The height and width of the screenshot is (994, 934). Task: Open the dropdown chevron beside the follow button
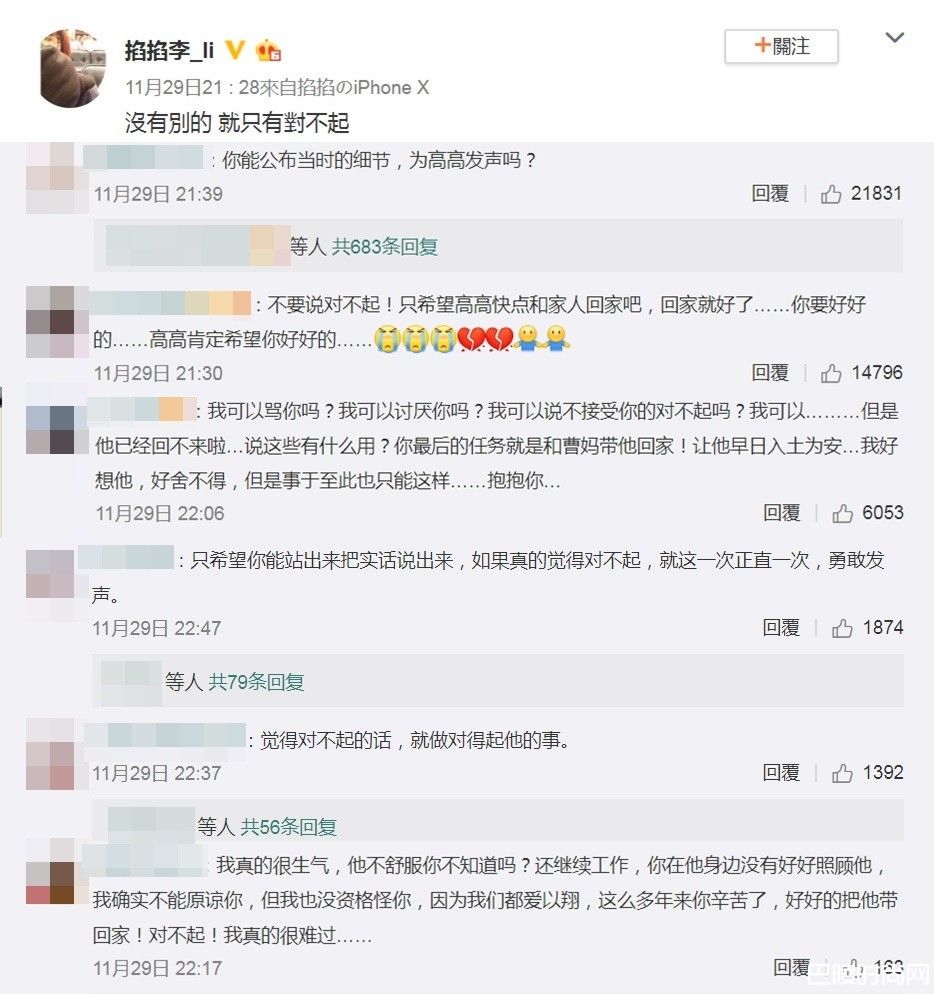tap(894, 37)
